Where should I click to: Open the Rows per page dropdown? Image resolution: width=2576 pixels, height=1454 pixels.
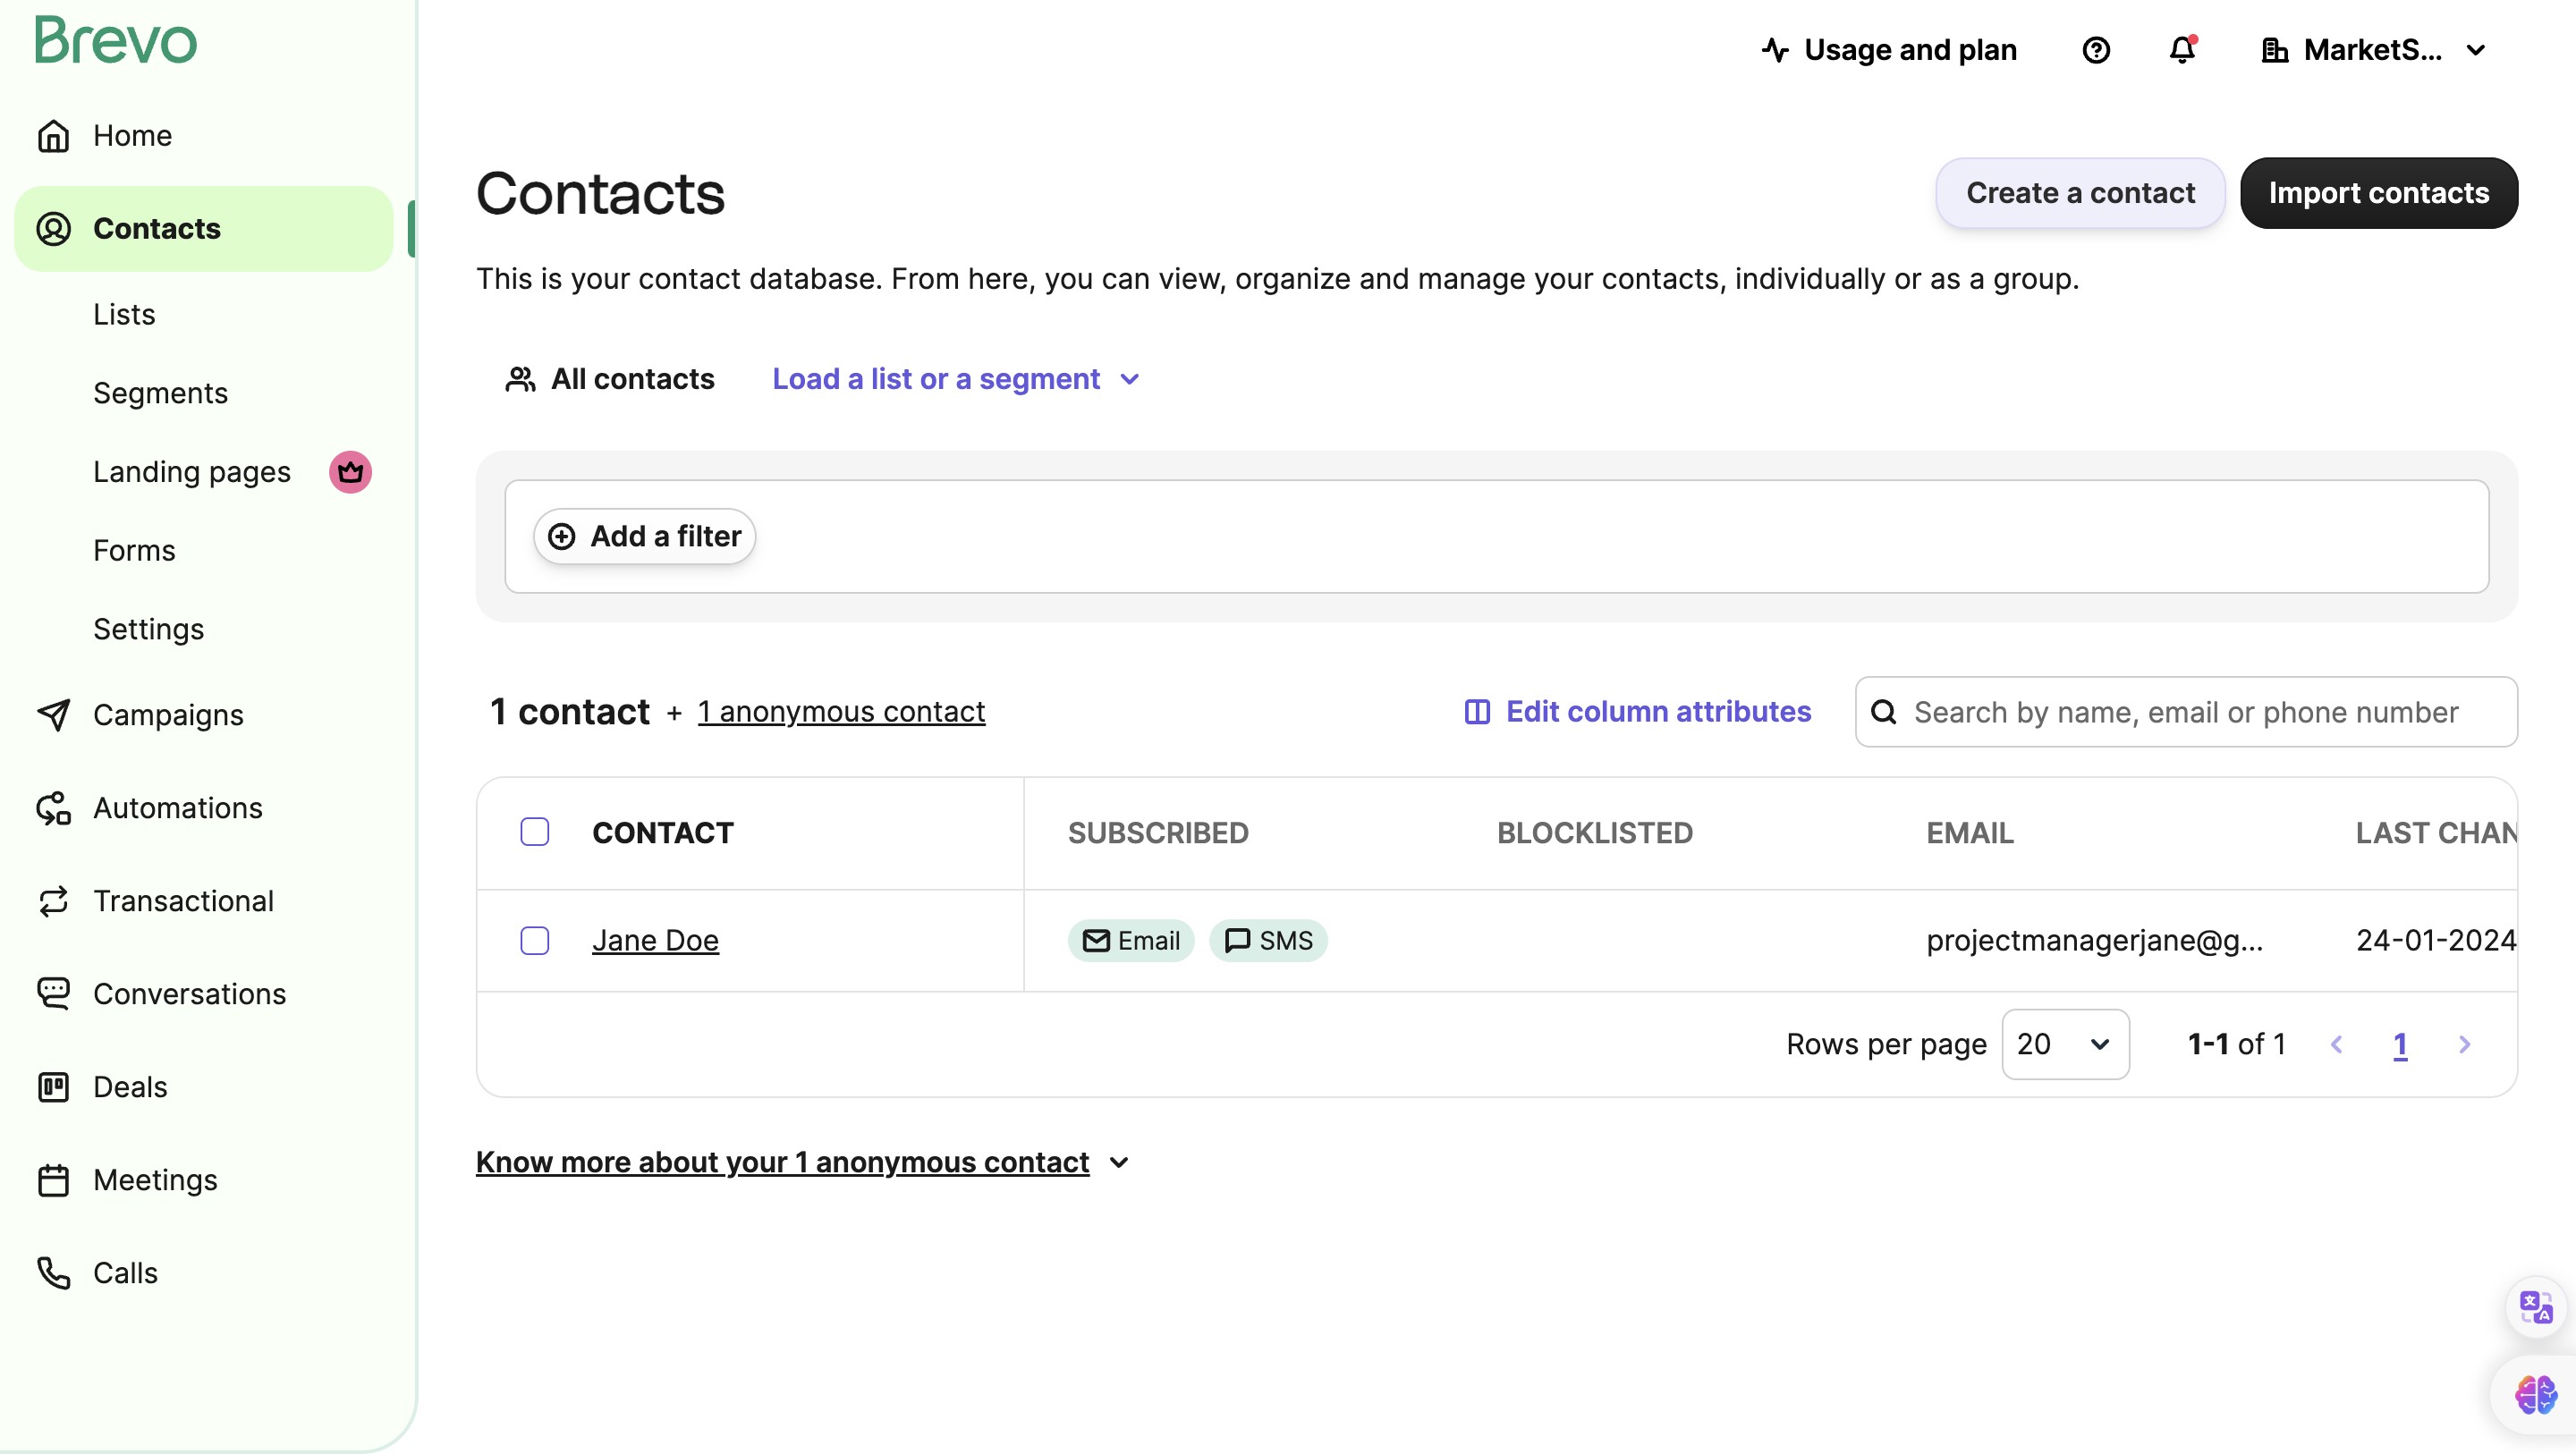[x=2065, y=1044]
